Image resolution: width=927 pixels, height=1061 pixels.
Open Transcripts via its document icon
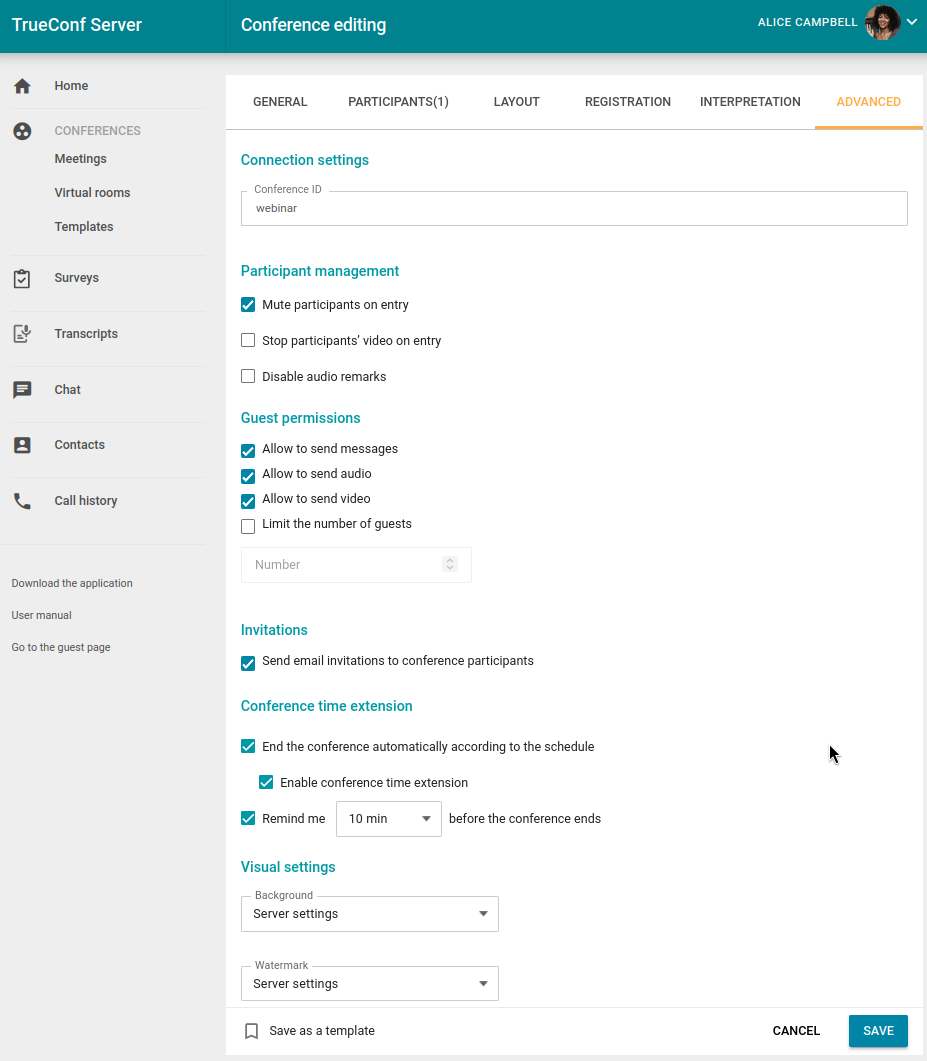[22, 334]
